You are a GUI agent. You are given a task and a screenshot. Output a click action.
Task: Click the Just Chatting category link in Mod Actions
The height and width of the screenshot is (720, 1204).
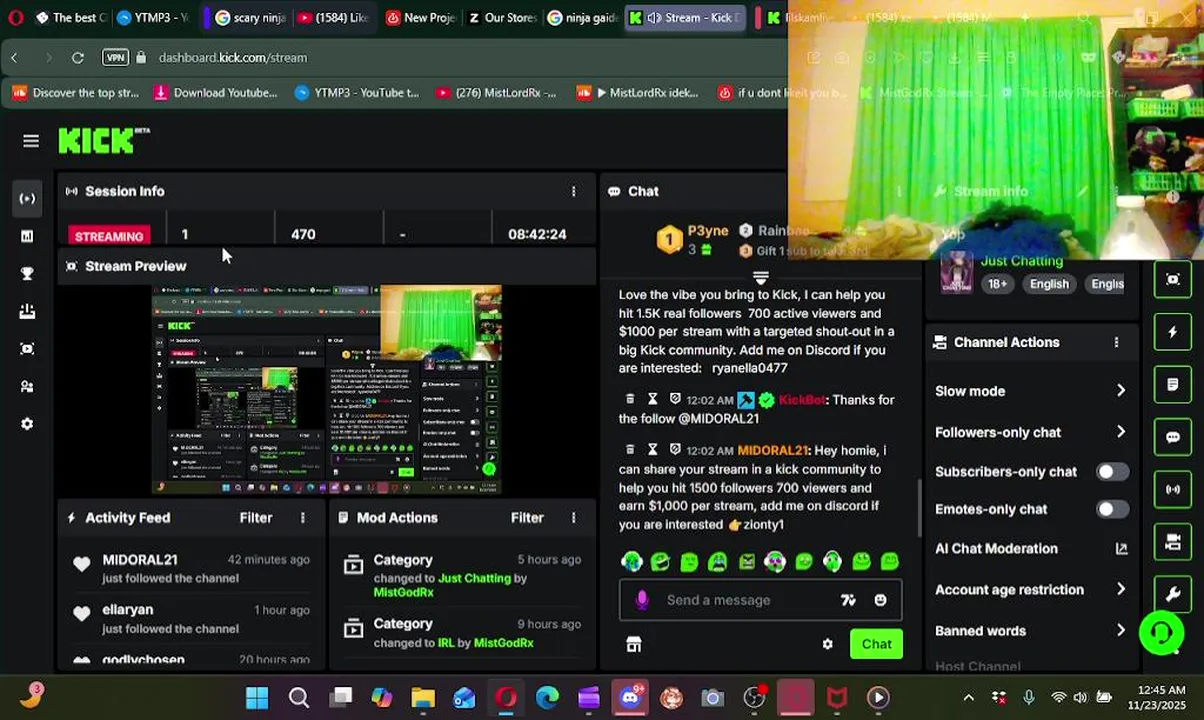pos(474,578)
